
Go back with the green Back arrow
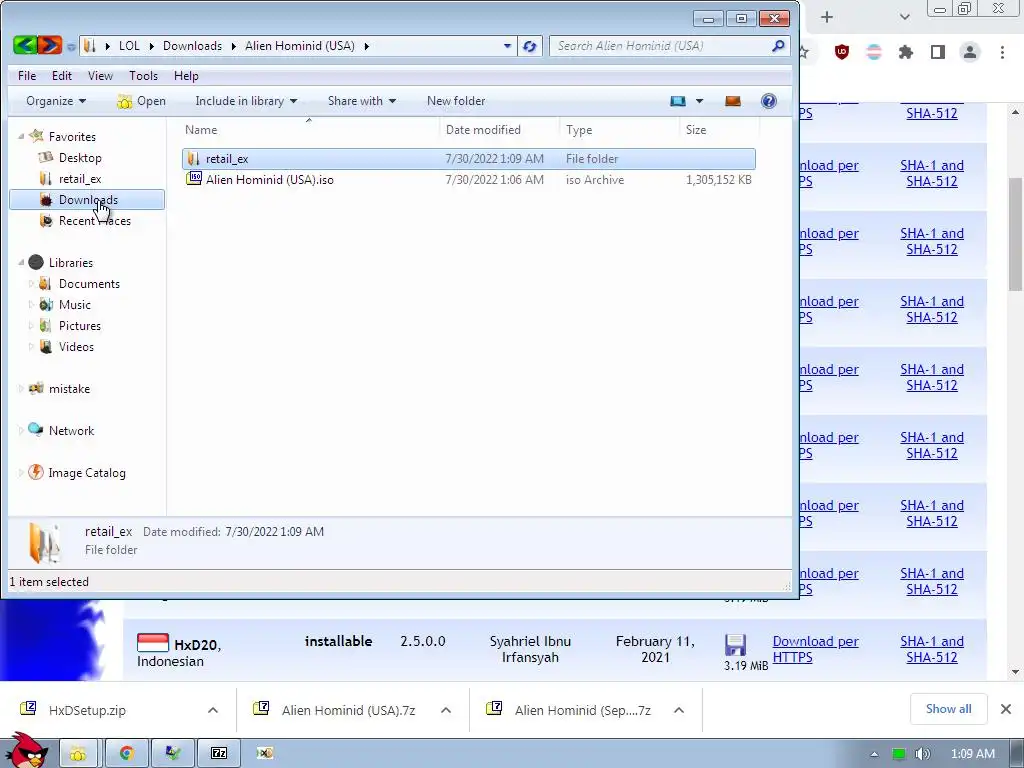tap(25, 45)
